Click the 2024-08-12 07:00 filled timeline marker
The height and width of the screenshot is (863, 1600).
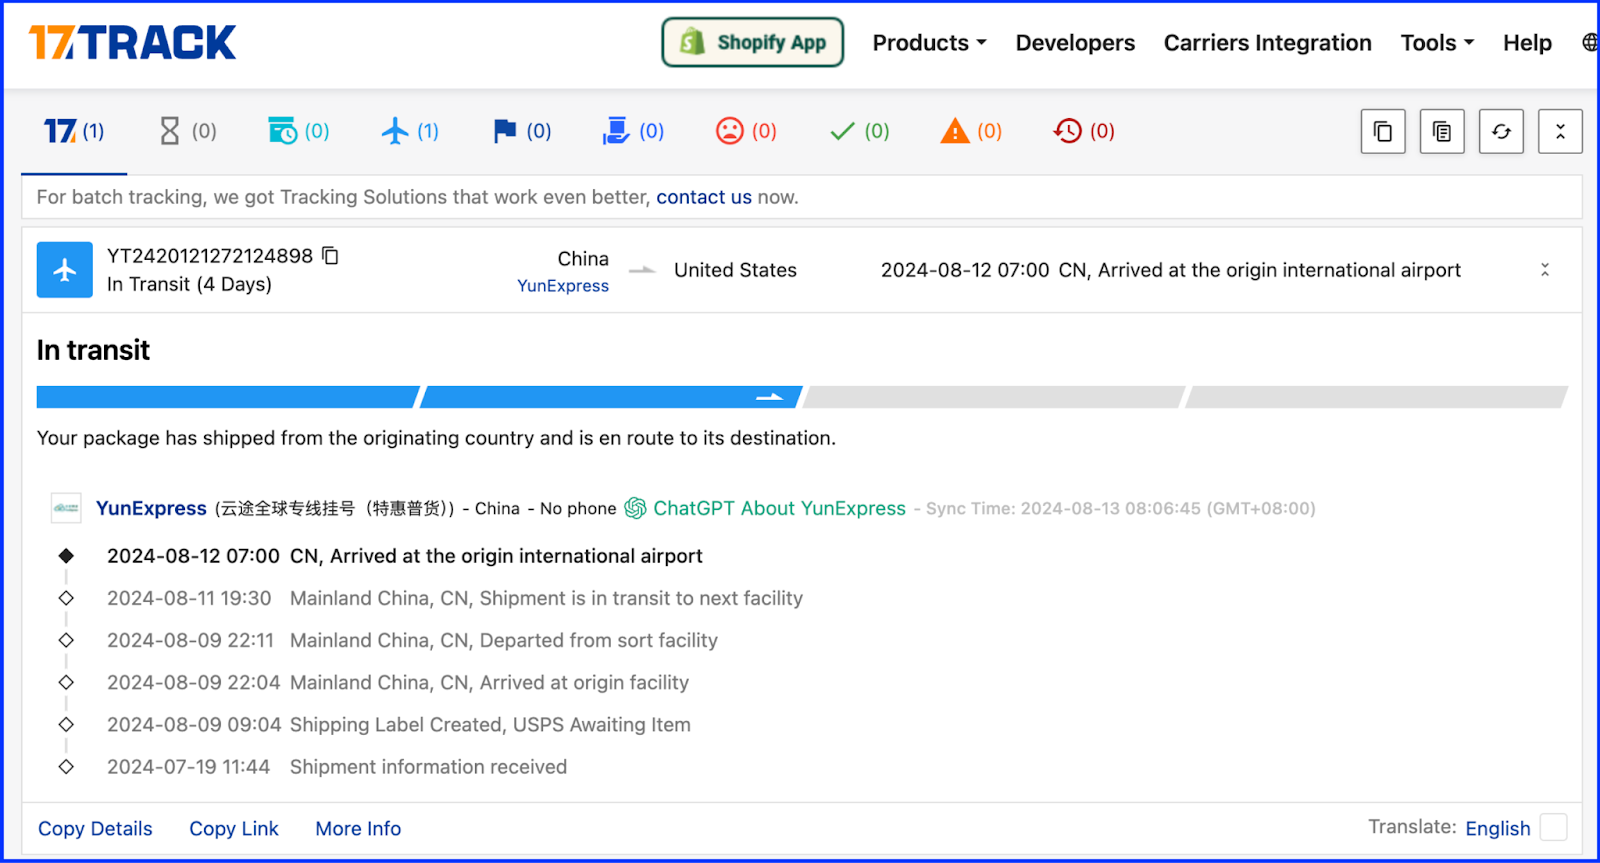coord(66,556)
